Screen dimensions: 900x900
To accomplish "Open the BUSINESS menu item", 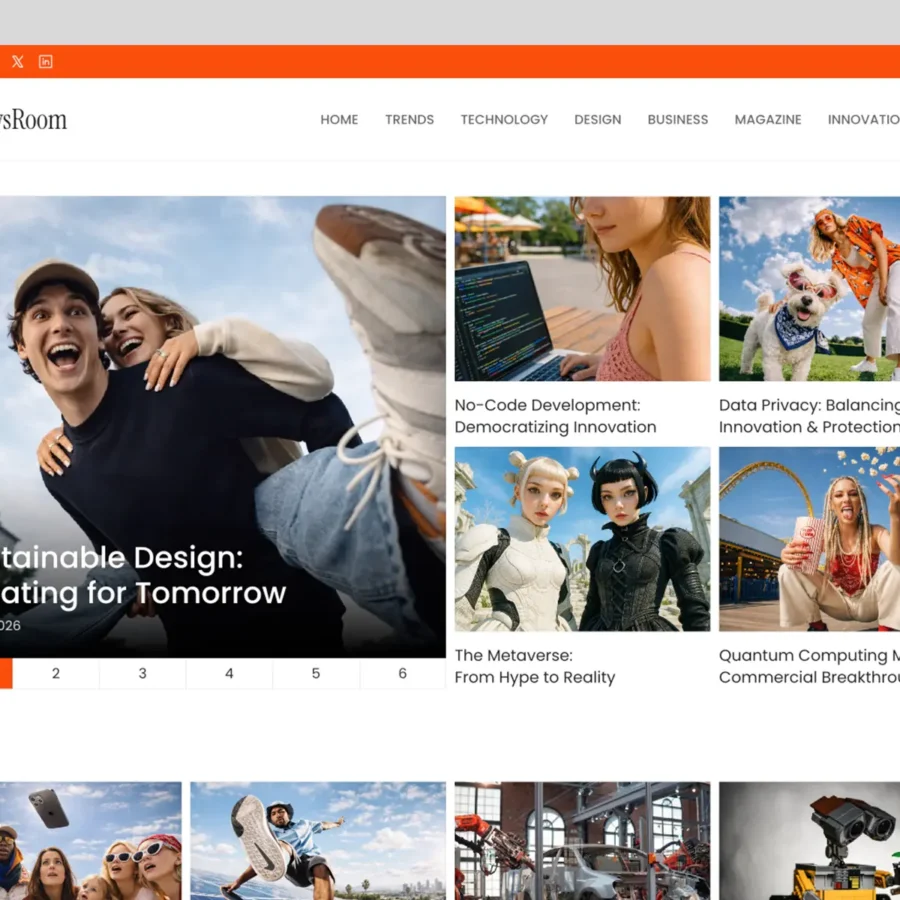I will [678, 119].
